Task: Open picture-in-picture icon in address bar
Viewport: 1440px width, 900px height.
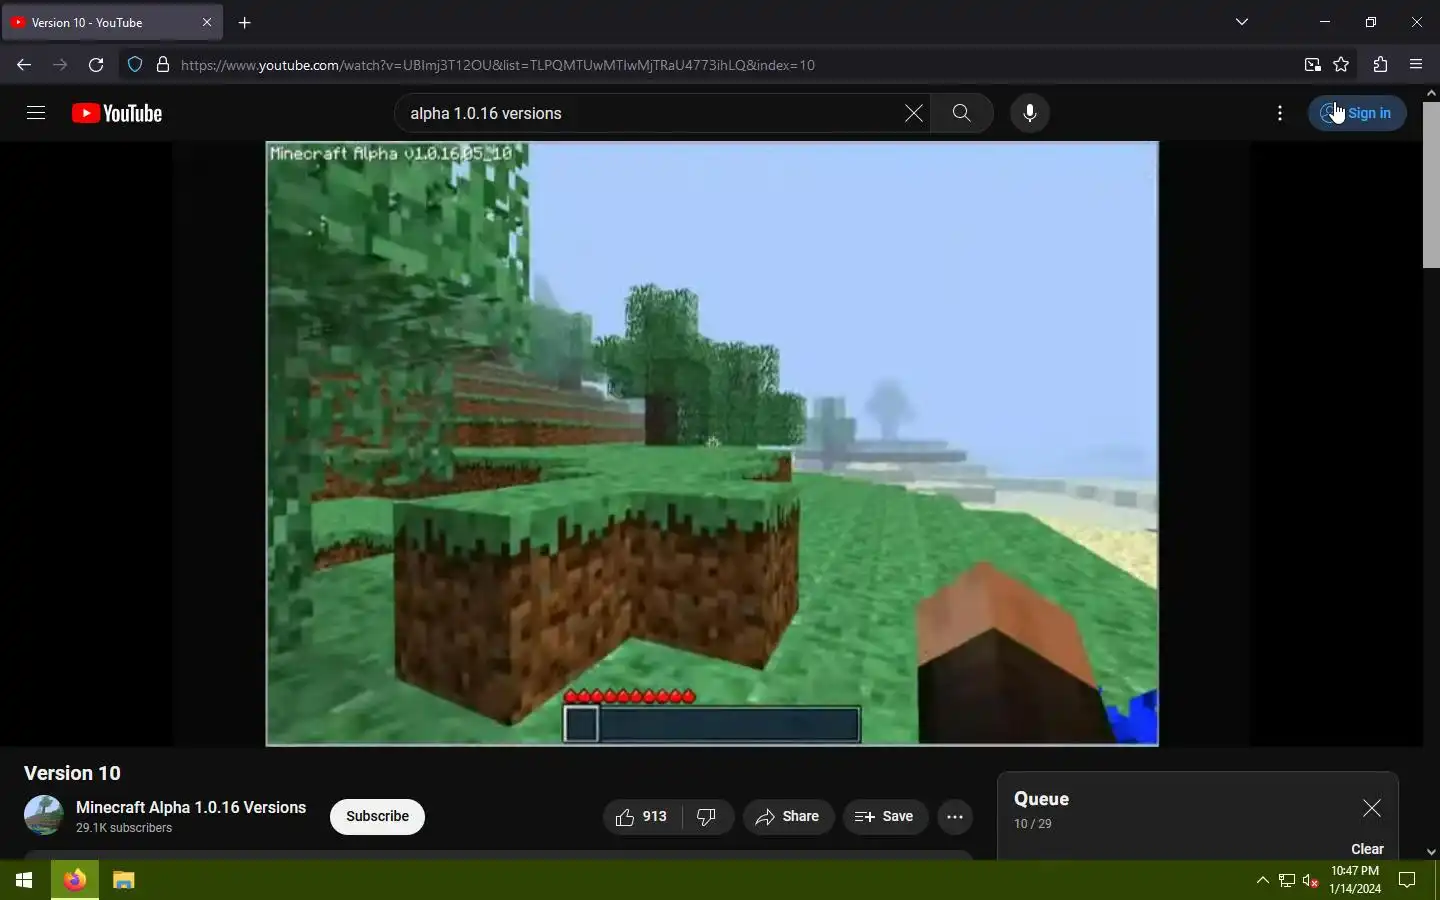Action: [1313, 65]
